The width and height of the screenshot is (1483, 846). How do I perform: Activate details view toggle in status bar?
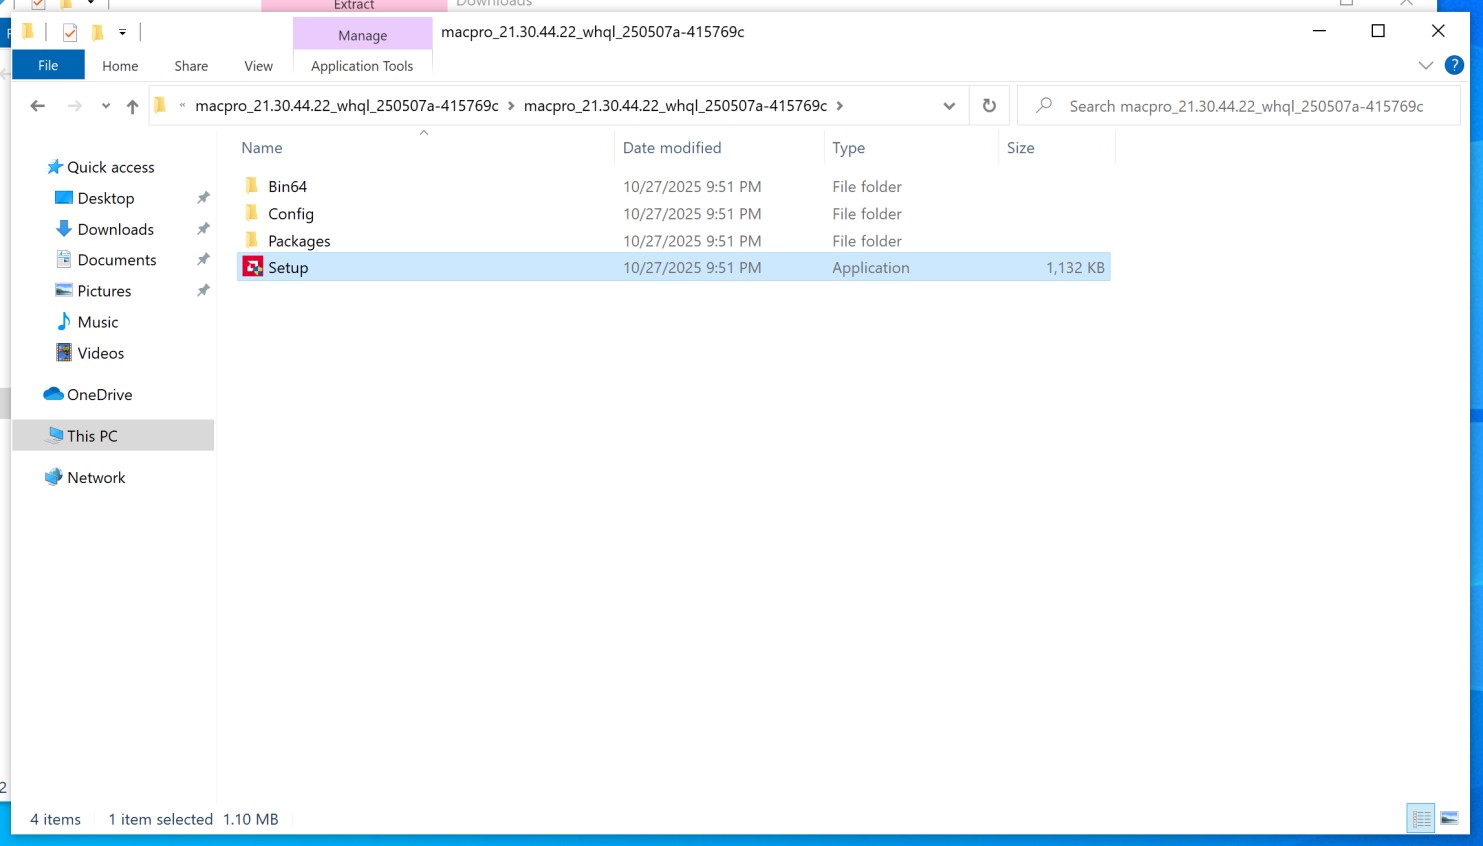(1420, 818)
